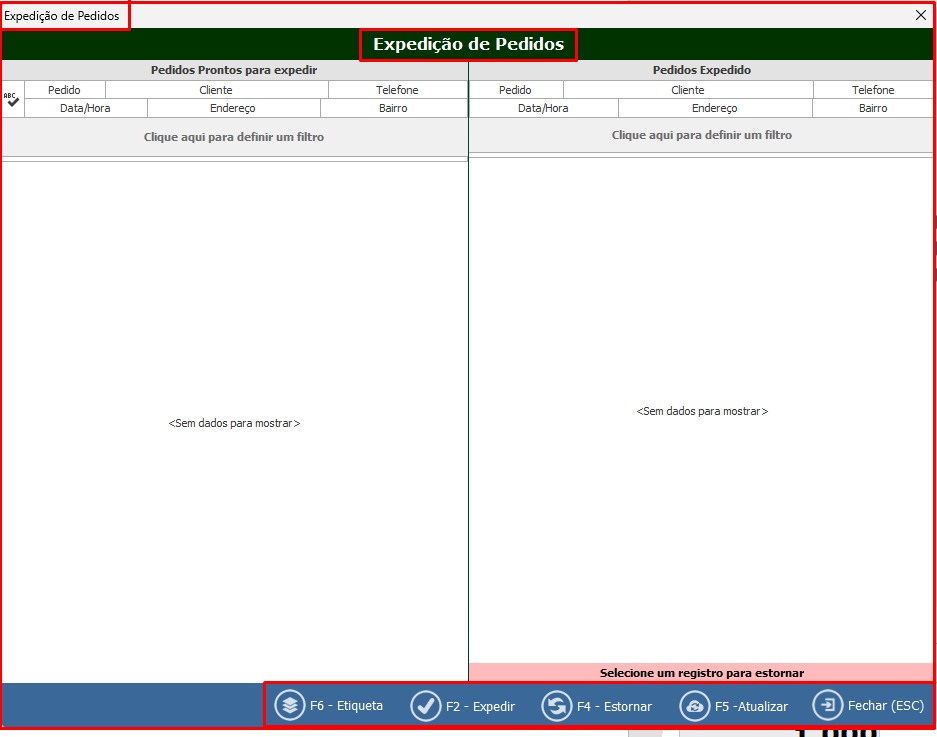
Task: Sort ready orders by Data/Hora column
Action: point(85,108)
